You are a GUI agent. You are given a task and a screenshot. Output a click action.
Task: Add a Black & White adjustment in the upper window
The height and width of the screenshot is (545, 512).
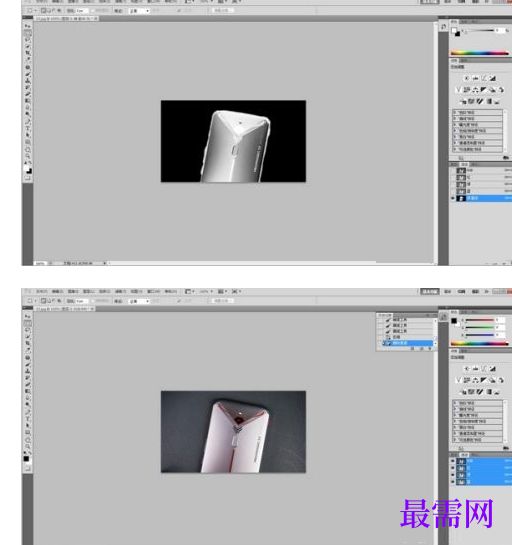483,90
